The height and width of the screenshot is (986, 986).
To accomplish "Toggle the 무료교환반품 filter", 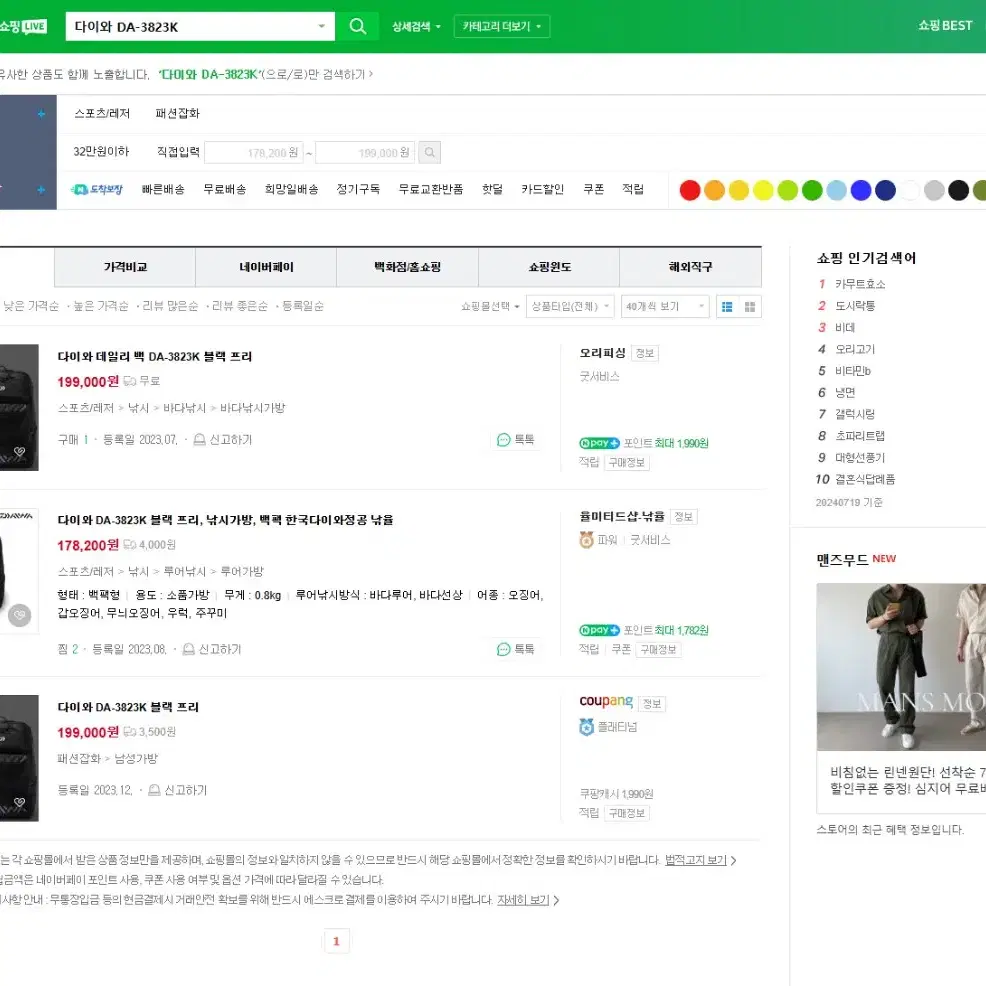I will 431,189.
